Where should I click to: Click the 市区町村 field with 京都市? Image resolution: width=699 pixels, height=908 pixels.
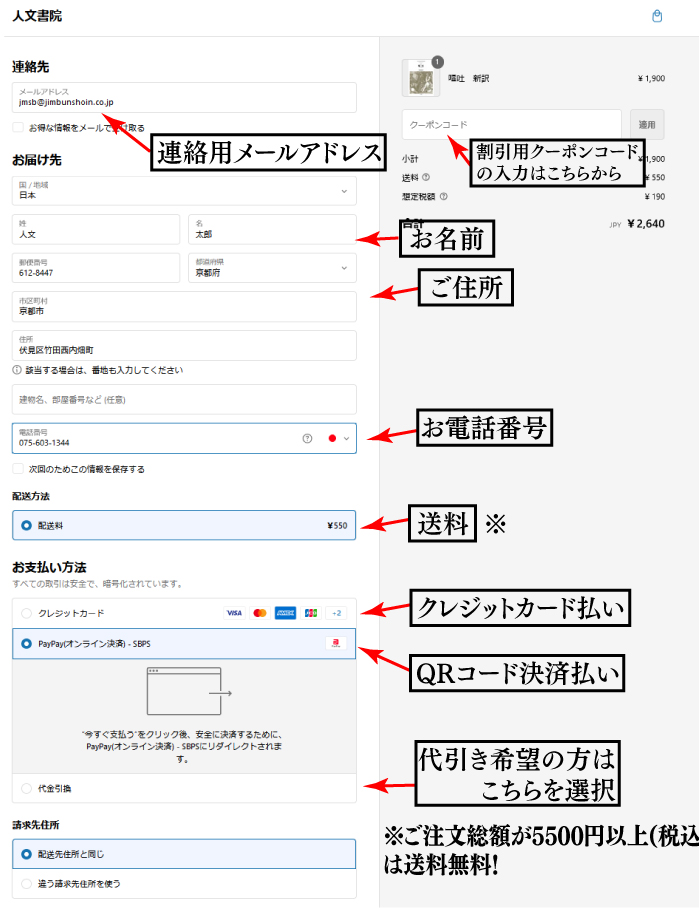pos(184,306)
